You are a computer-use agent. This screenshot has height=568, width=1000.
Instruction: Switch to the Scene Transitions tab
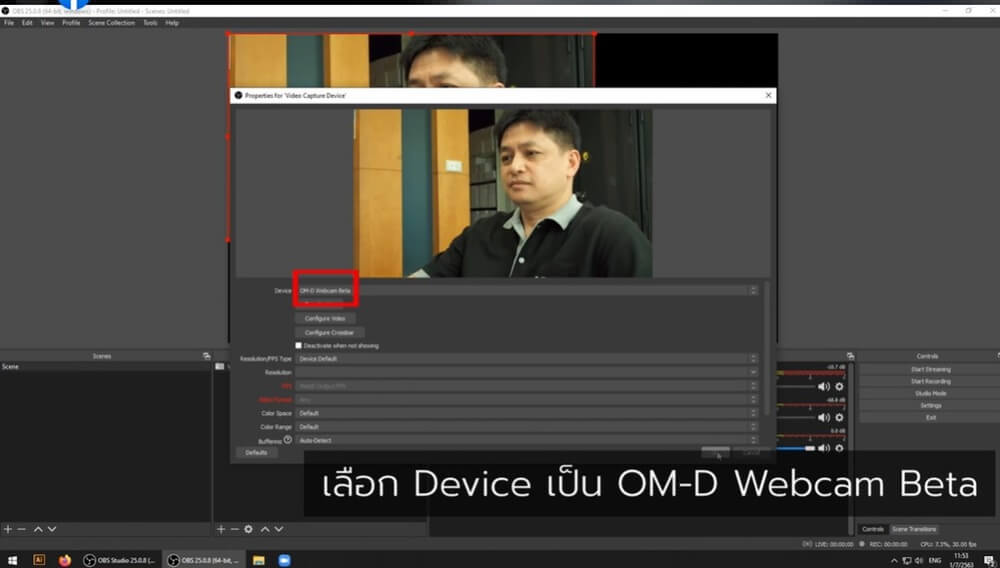tap(913, 529)
